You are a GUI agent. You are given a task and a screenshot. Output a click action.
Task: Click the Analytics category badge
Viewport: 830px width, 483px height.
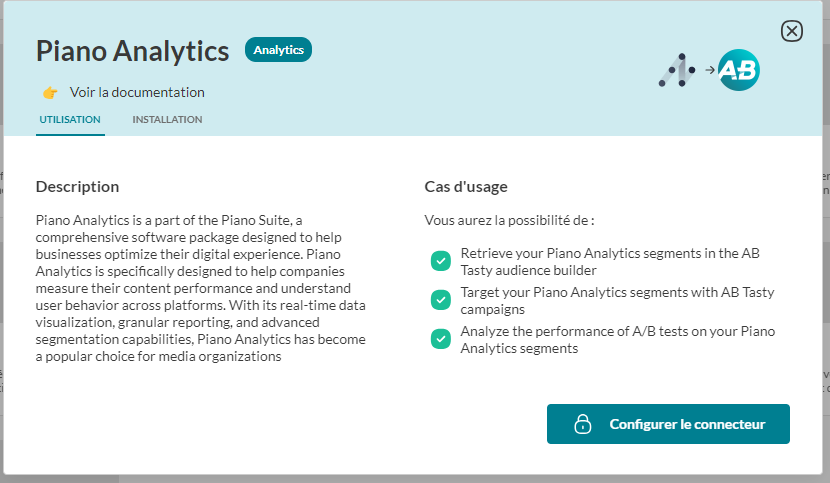(x=278, y=50)
